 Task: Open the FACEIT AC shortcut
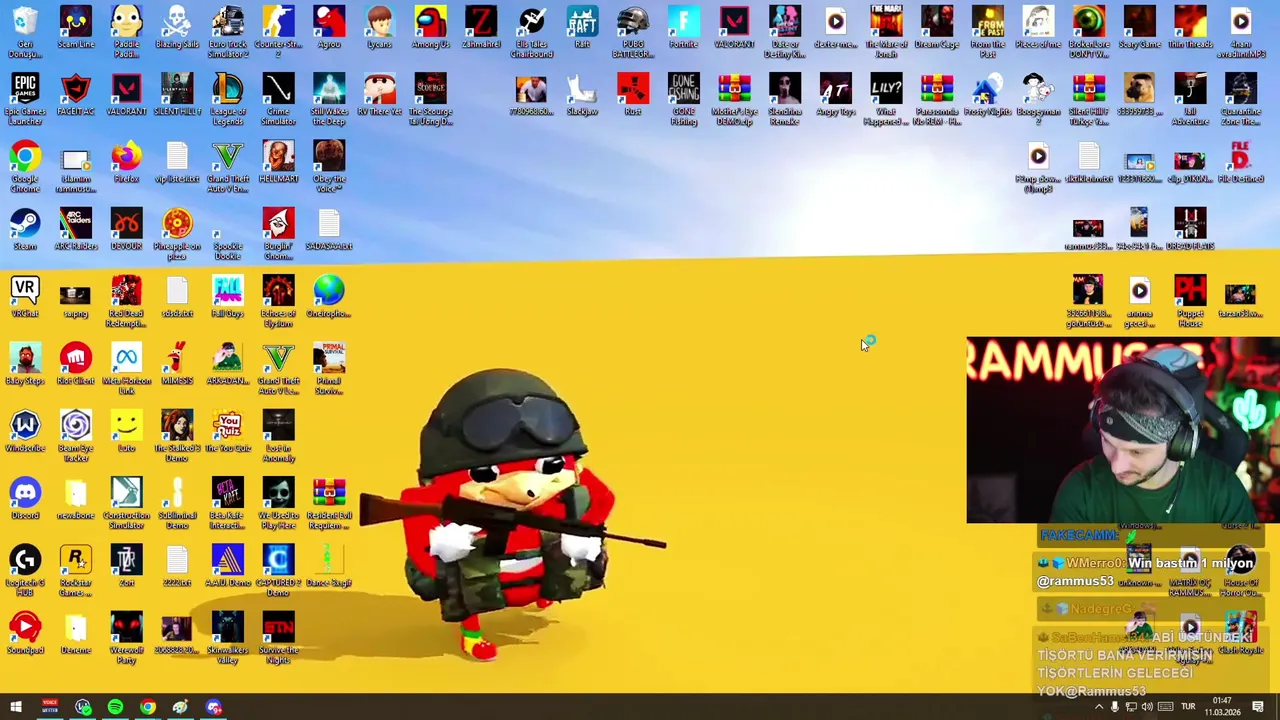tap(76, 95)
